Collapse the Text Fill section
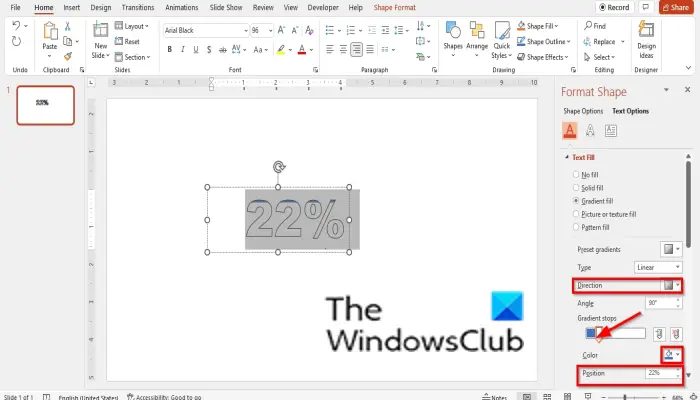The width and height of the screenshot is (700, 400). click(x=567, y=157)
